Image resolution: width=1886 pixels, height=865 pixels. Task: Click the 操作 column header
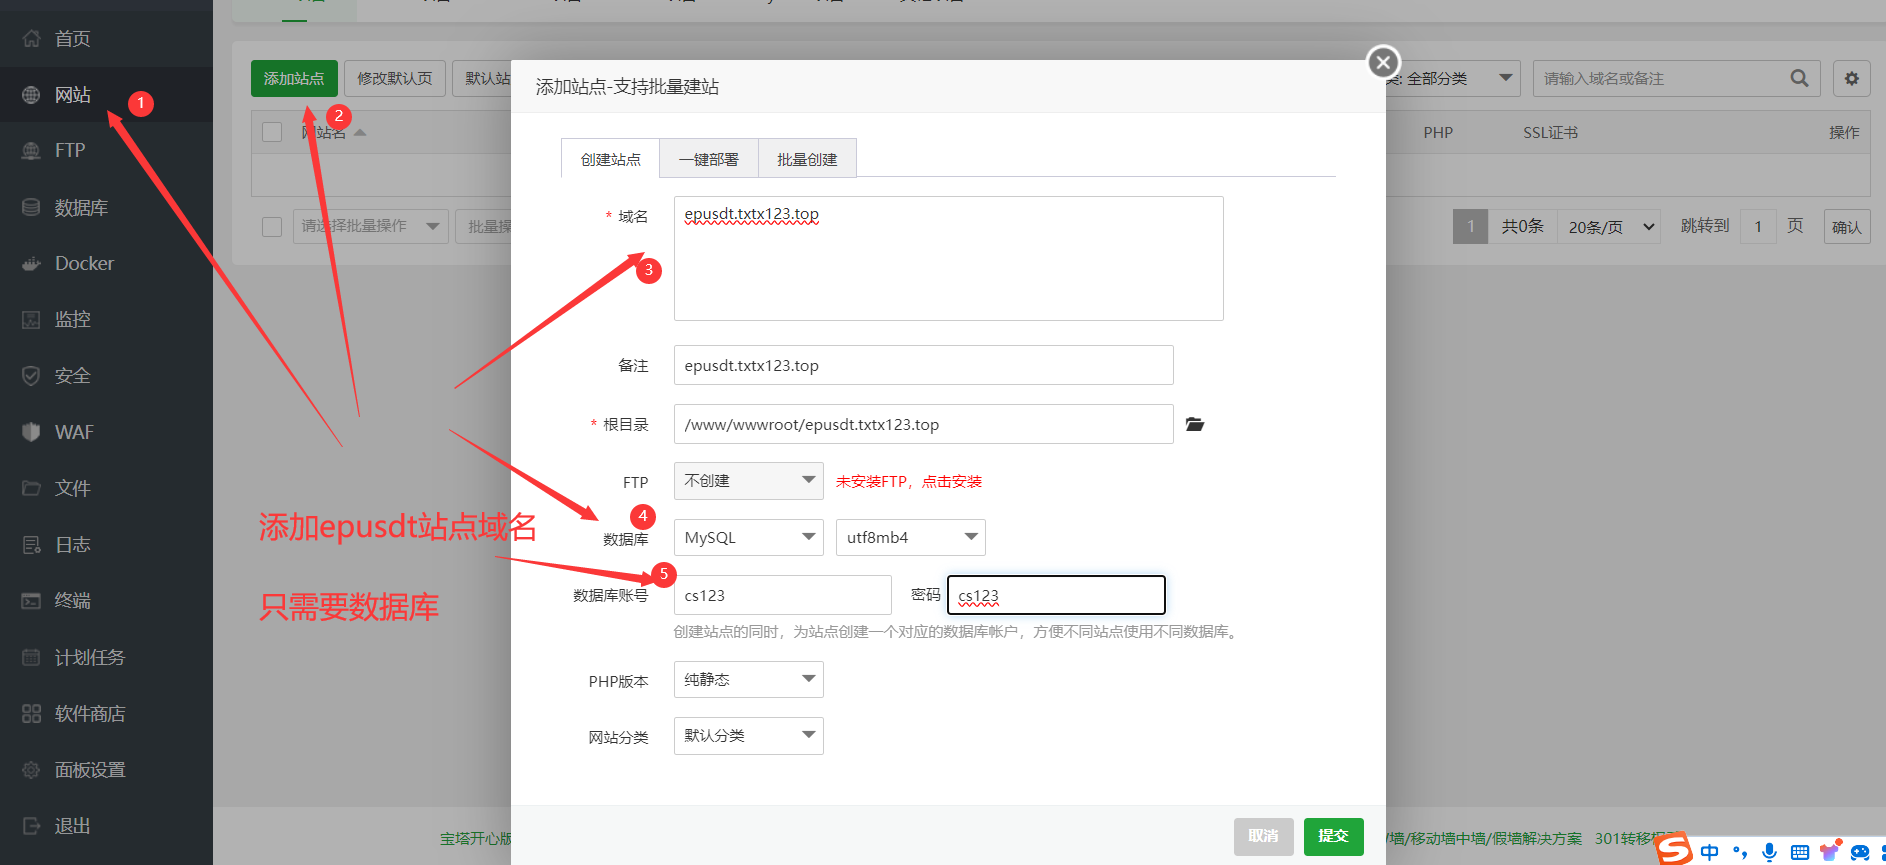point(1844,132)
